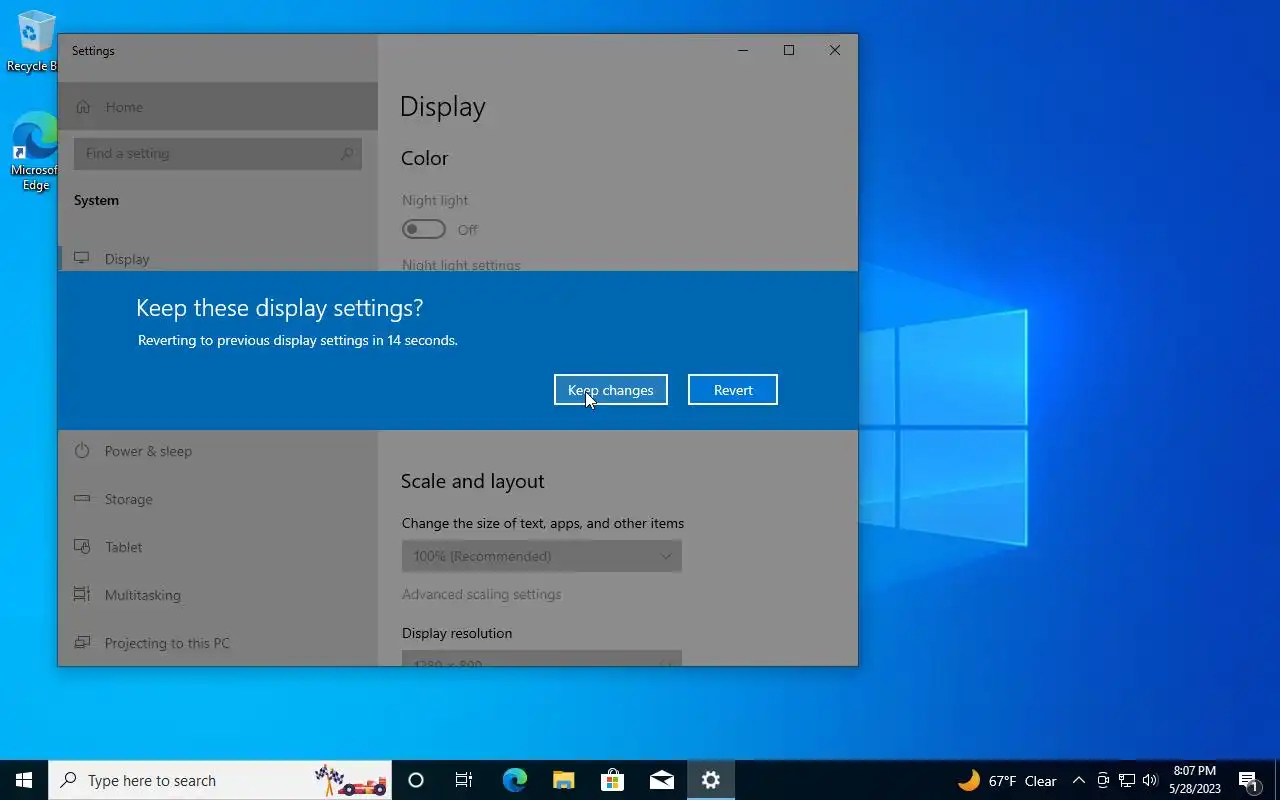Launch Microsoft Edge from the taskbar
1280x800 pixels.
pos(514,780)
